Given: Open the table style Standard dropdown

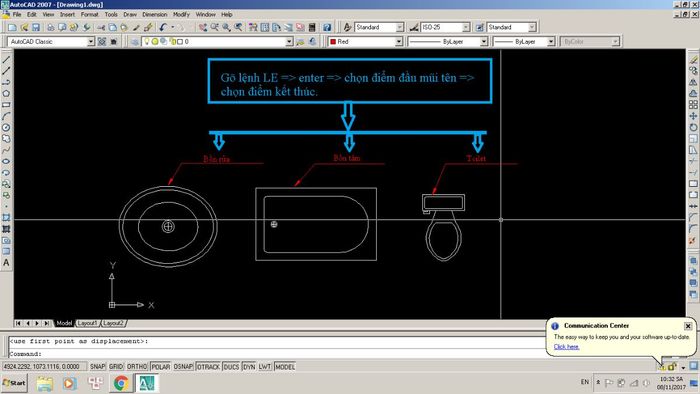Looking at the screenshot, I should click(x=532, y=27).
